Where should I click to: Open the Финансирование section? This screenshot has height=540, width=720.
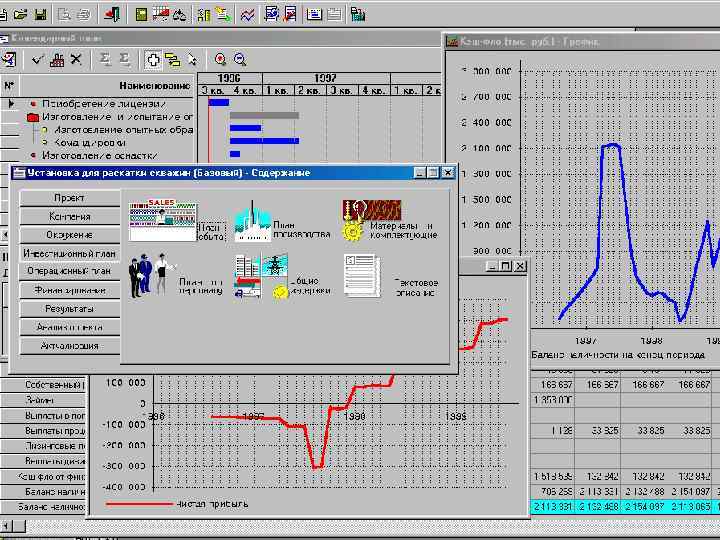click(70, 290)
